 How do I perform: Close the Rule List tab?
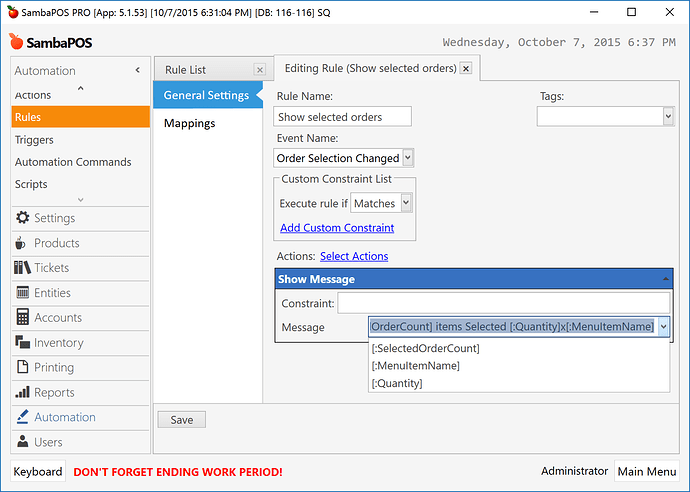click(260, 70)
